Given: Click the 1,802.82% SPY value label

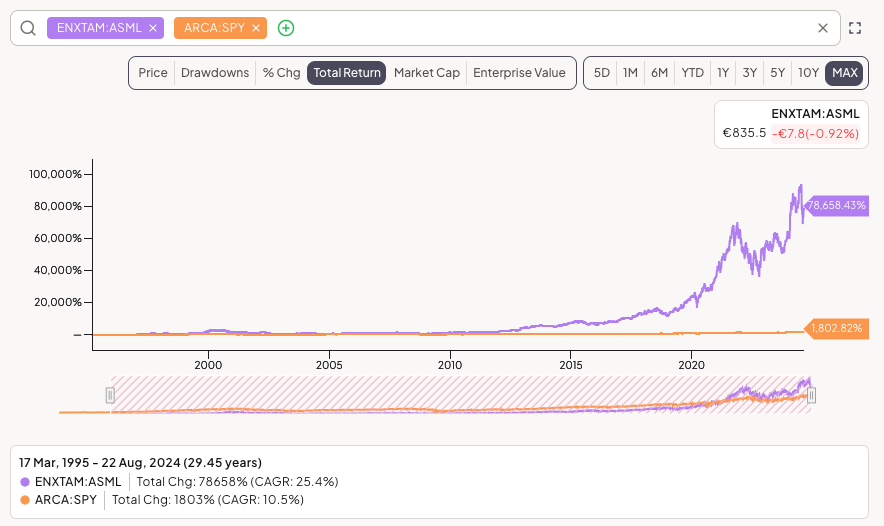Looking at the screenshot, I should pyautogui.click(x=837, y=328).
